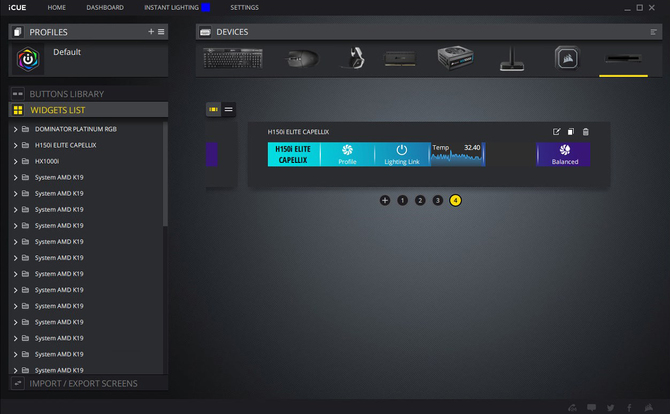Viewport: 670px width, 414px height.
Task: Select the HX1000i power supply icon
Action: [x=455, y=58]
